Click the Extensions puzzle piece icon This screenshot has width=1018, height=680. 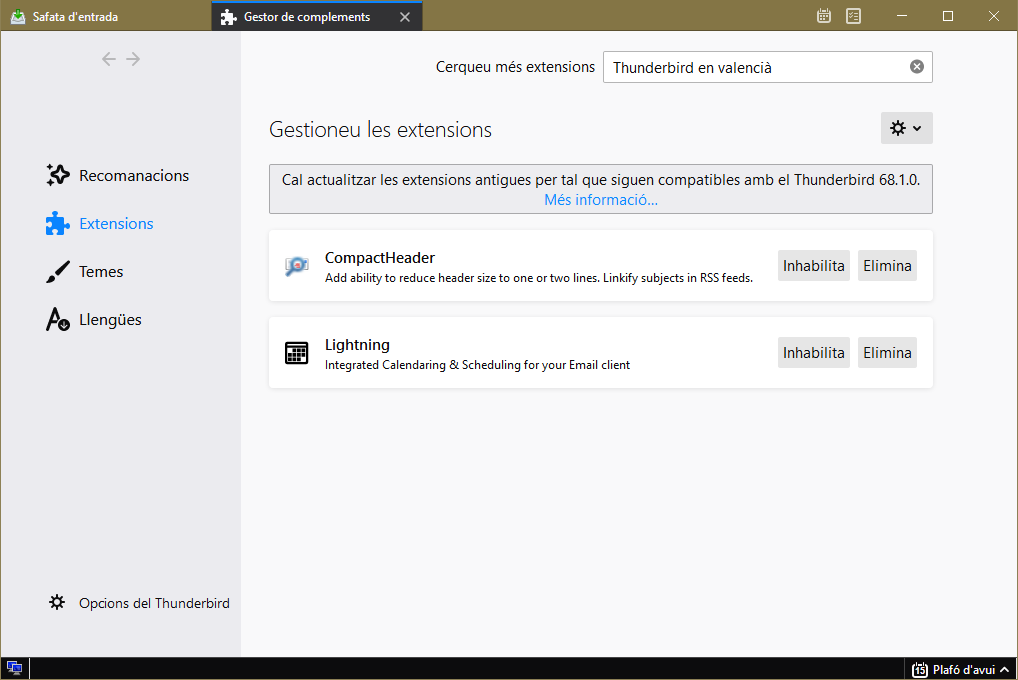(58, 223)
